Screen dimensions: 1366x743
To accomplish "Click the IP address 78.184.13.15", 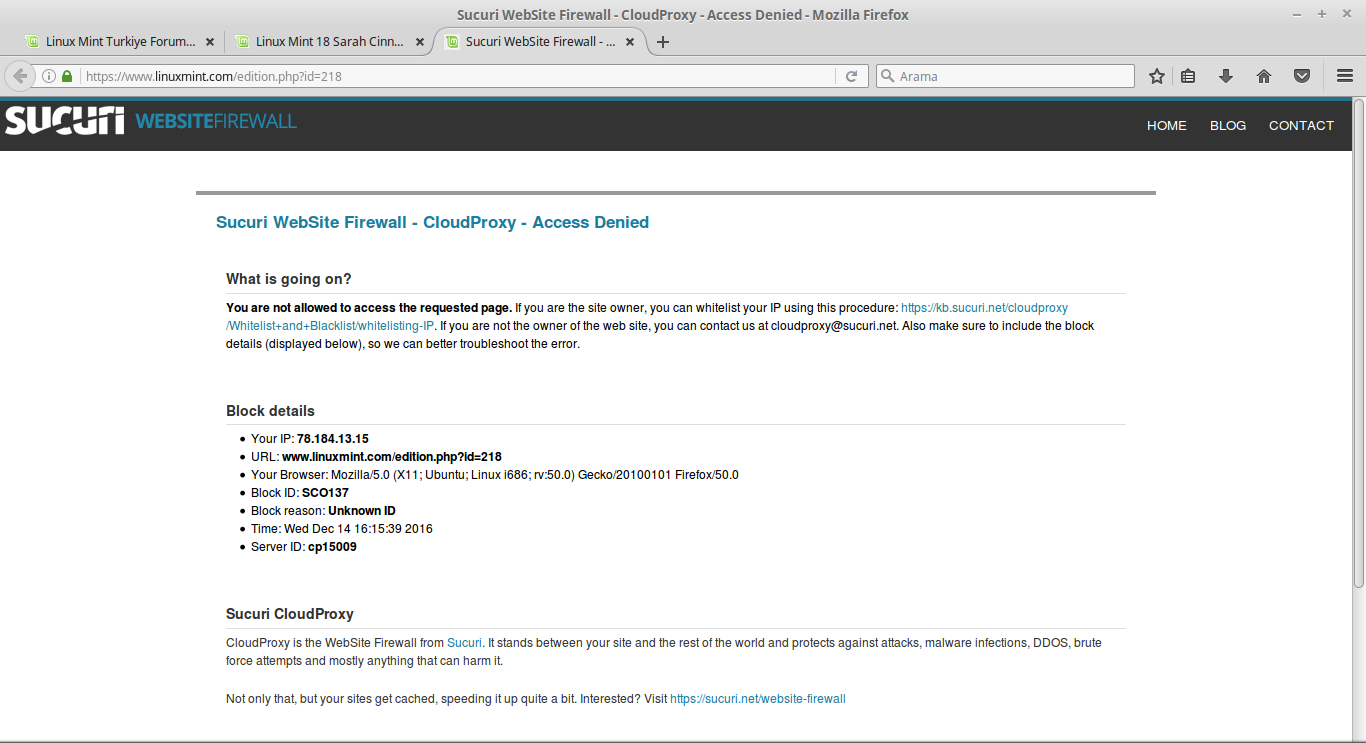I will point(333,439).
